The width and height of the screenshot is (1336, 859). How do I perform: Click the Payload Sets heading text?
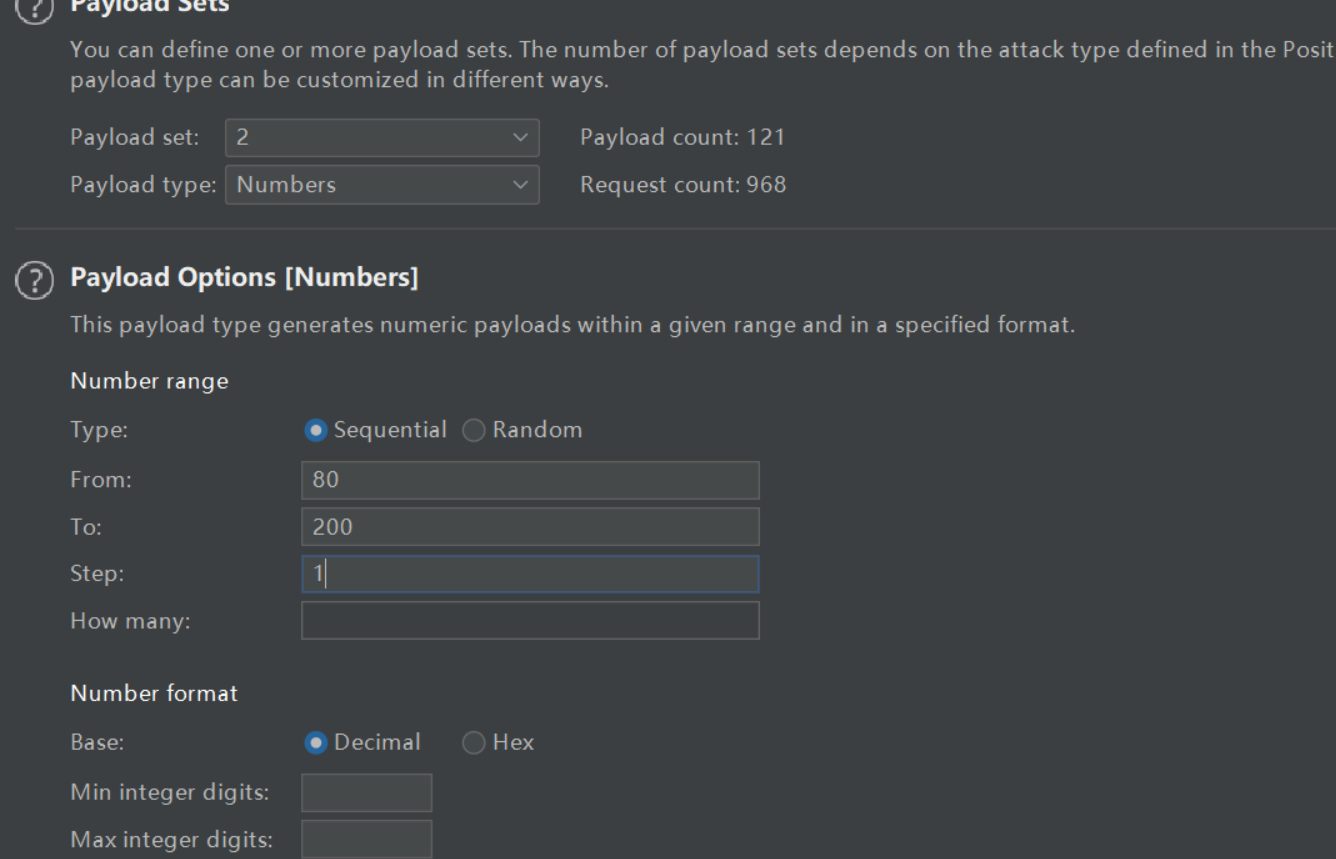pos(150,6)
